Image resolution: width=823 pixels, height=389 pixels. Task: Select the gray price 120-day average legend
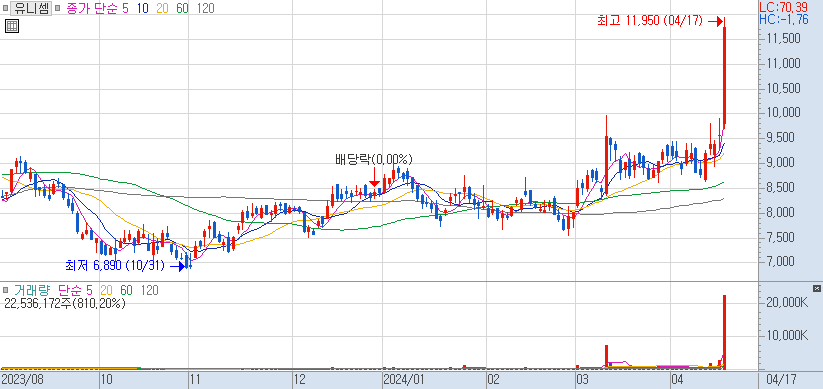pyautogui.click(x=205, y=8)
